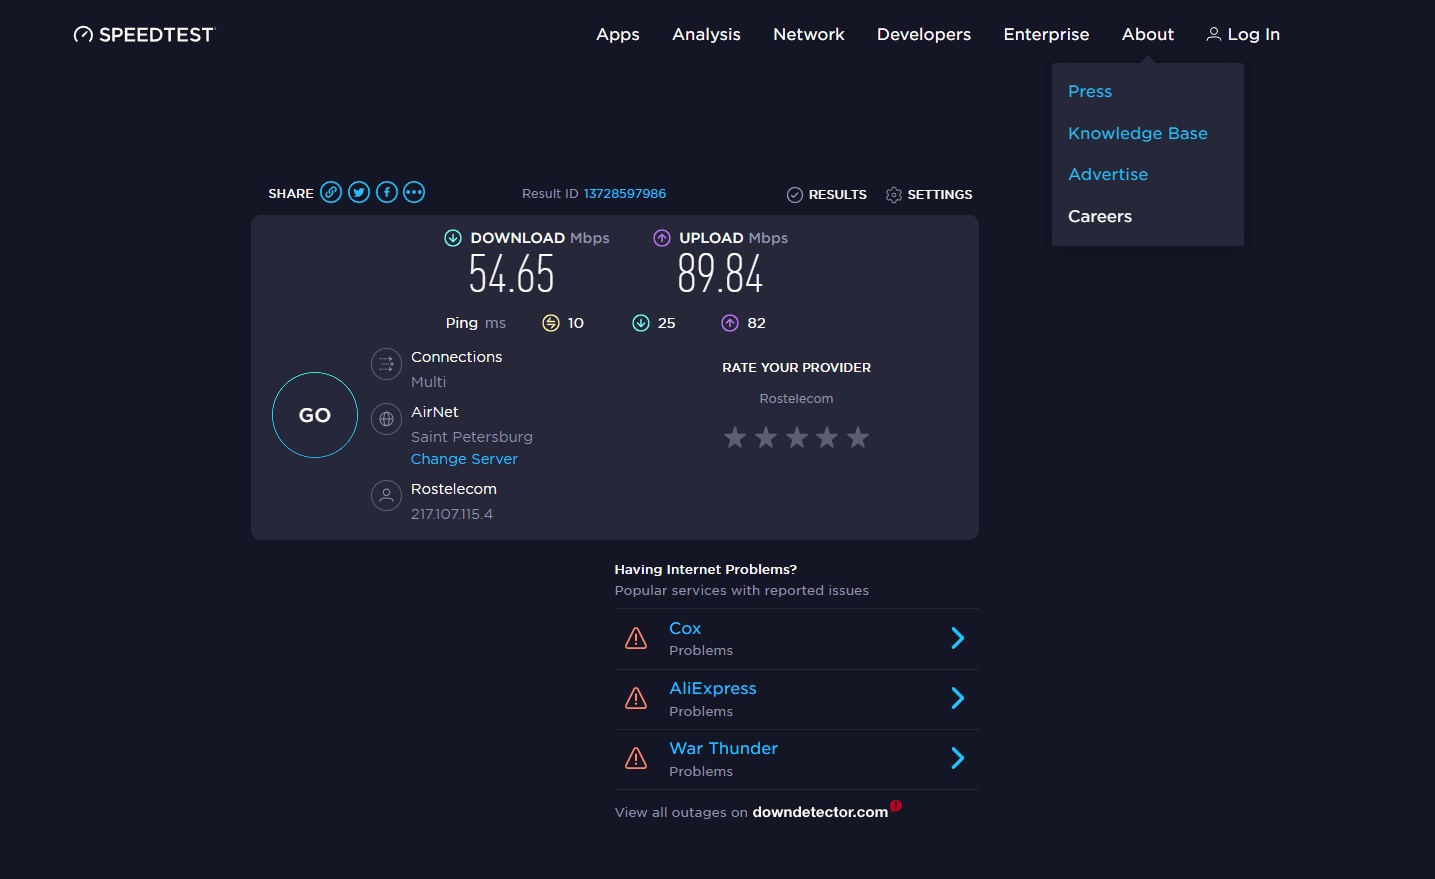The width and height of the screenshot is (1435, 879).
Task: Click the Results checkmark icon
Action: [795, 195]
